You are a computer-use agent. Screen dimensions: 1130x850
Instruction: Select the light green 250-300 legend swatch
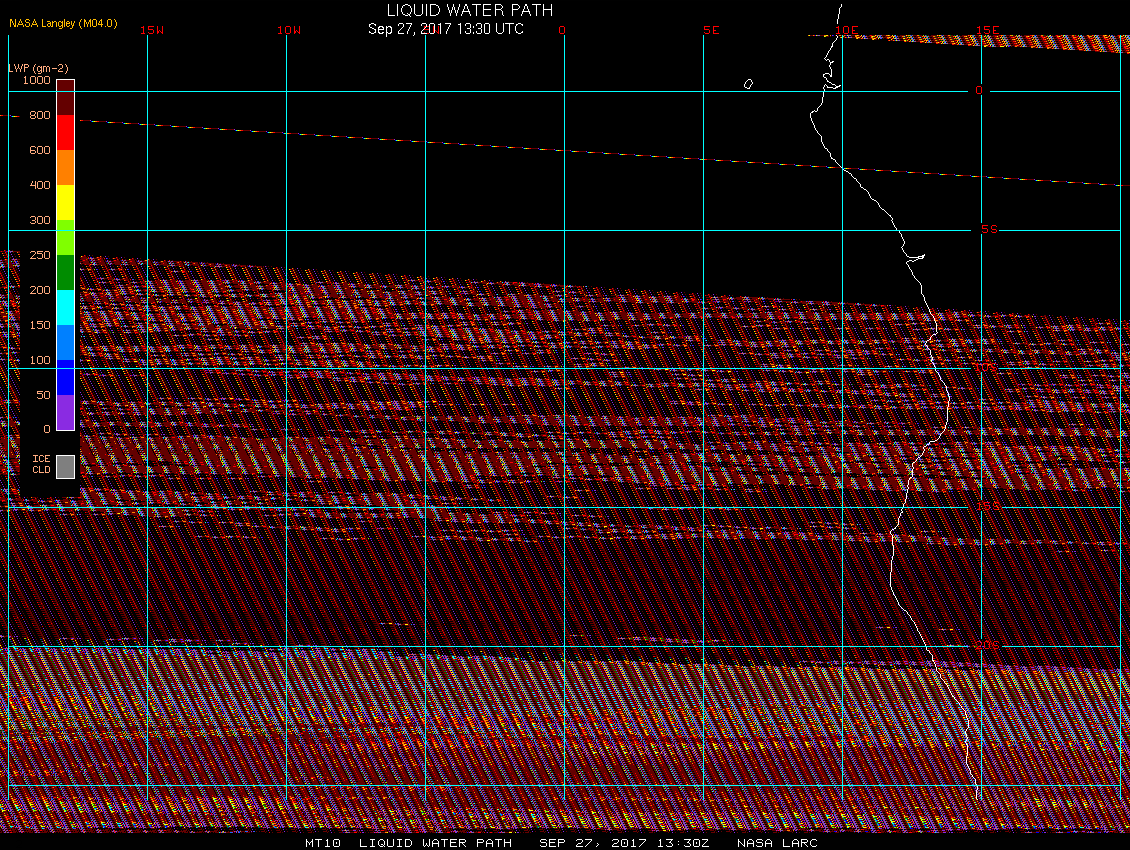point(66,237)
